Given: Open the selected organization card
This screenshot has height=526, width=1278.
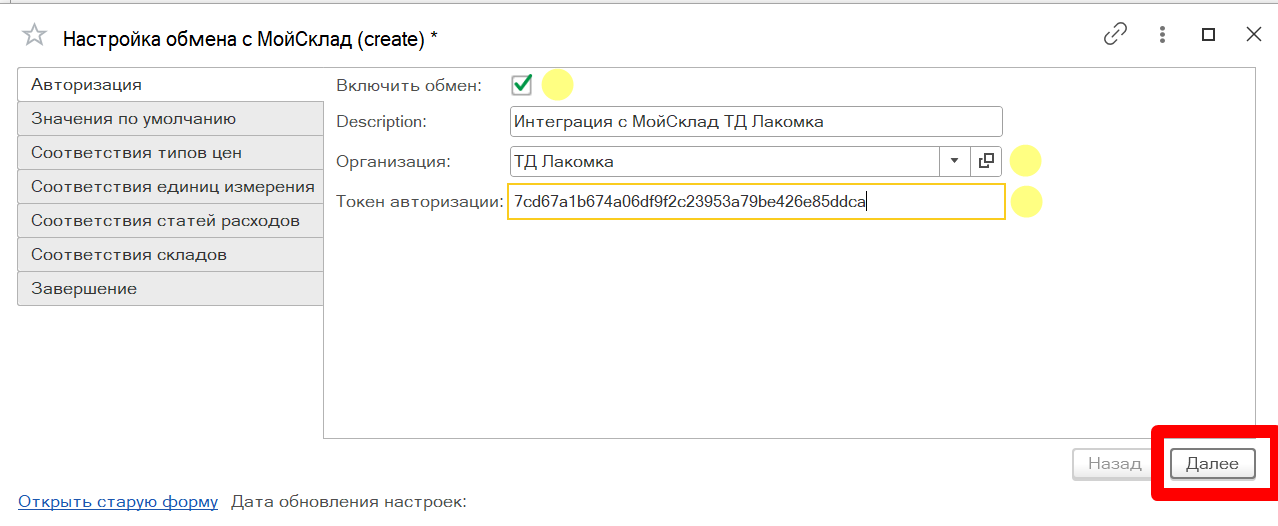Looking at the screenshot, I should point(986,161).
